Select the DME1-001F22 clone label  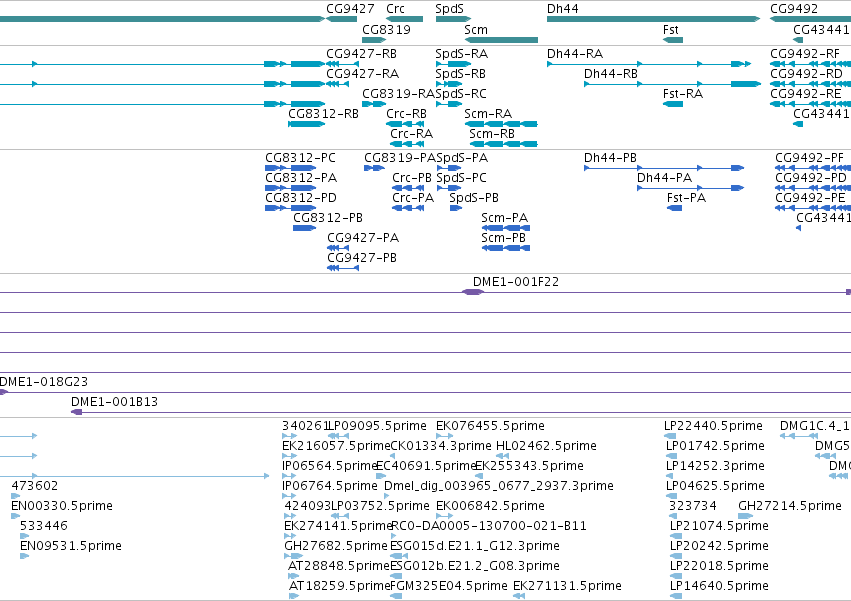[516, 282]
